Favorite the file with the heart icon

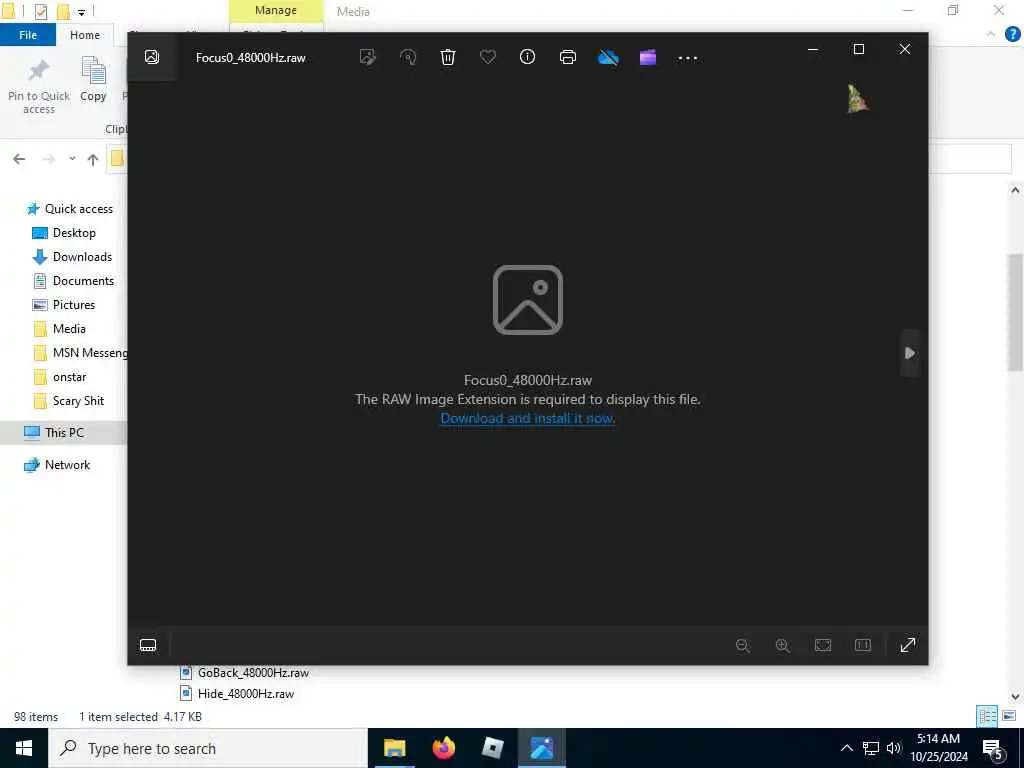coord(488,57)
